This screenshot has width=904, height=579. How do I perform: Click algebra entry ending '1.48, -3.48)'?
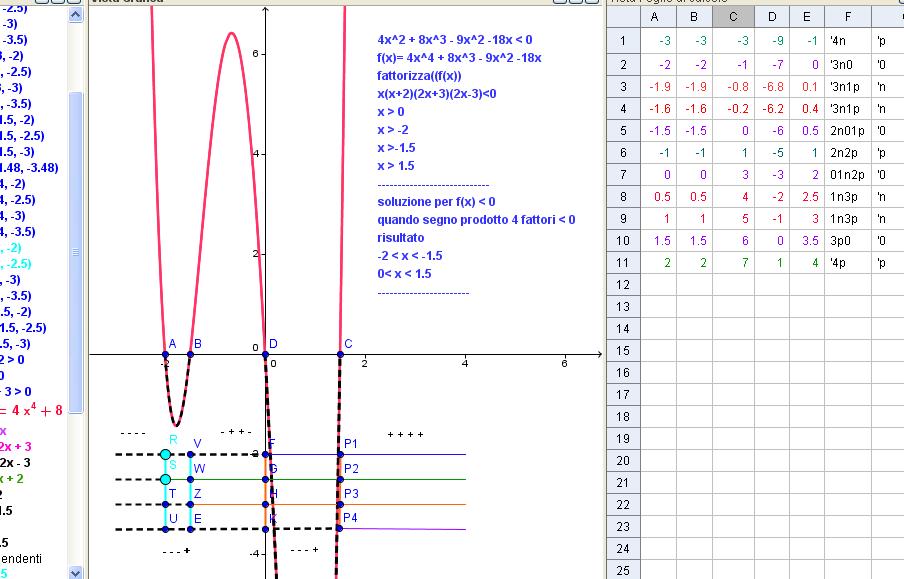29,168
